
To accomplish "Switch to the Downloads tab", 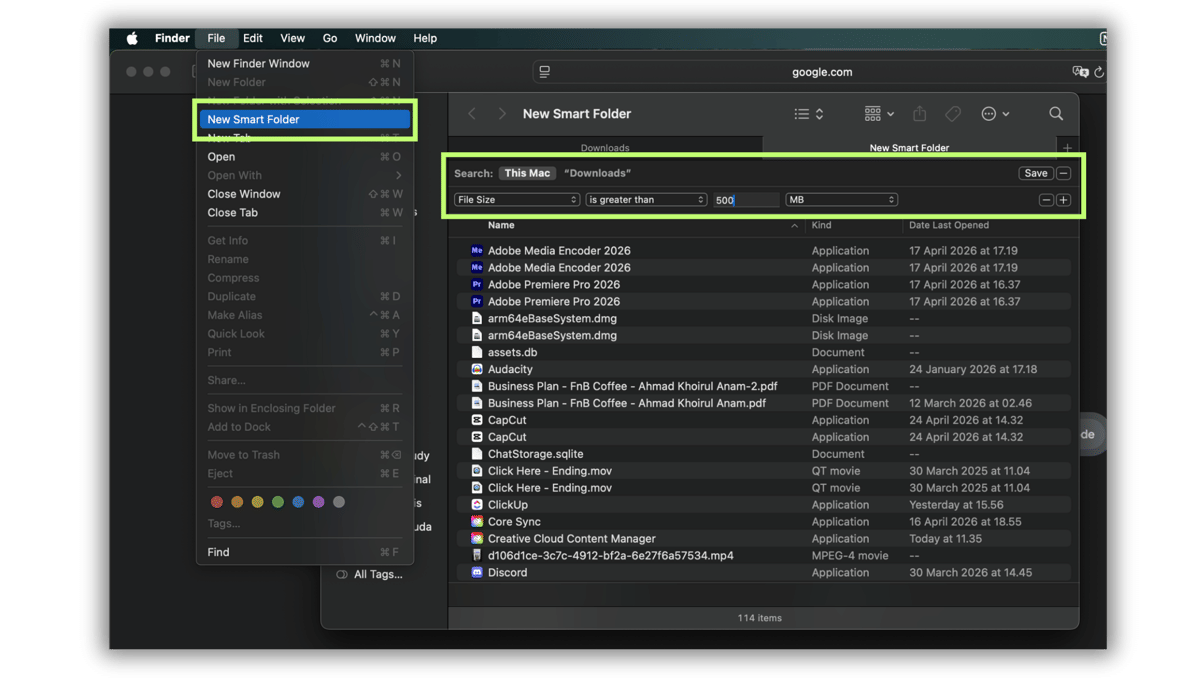I will coord(605,147).
